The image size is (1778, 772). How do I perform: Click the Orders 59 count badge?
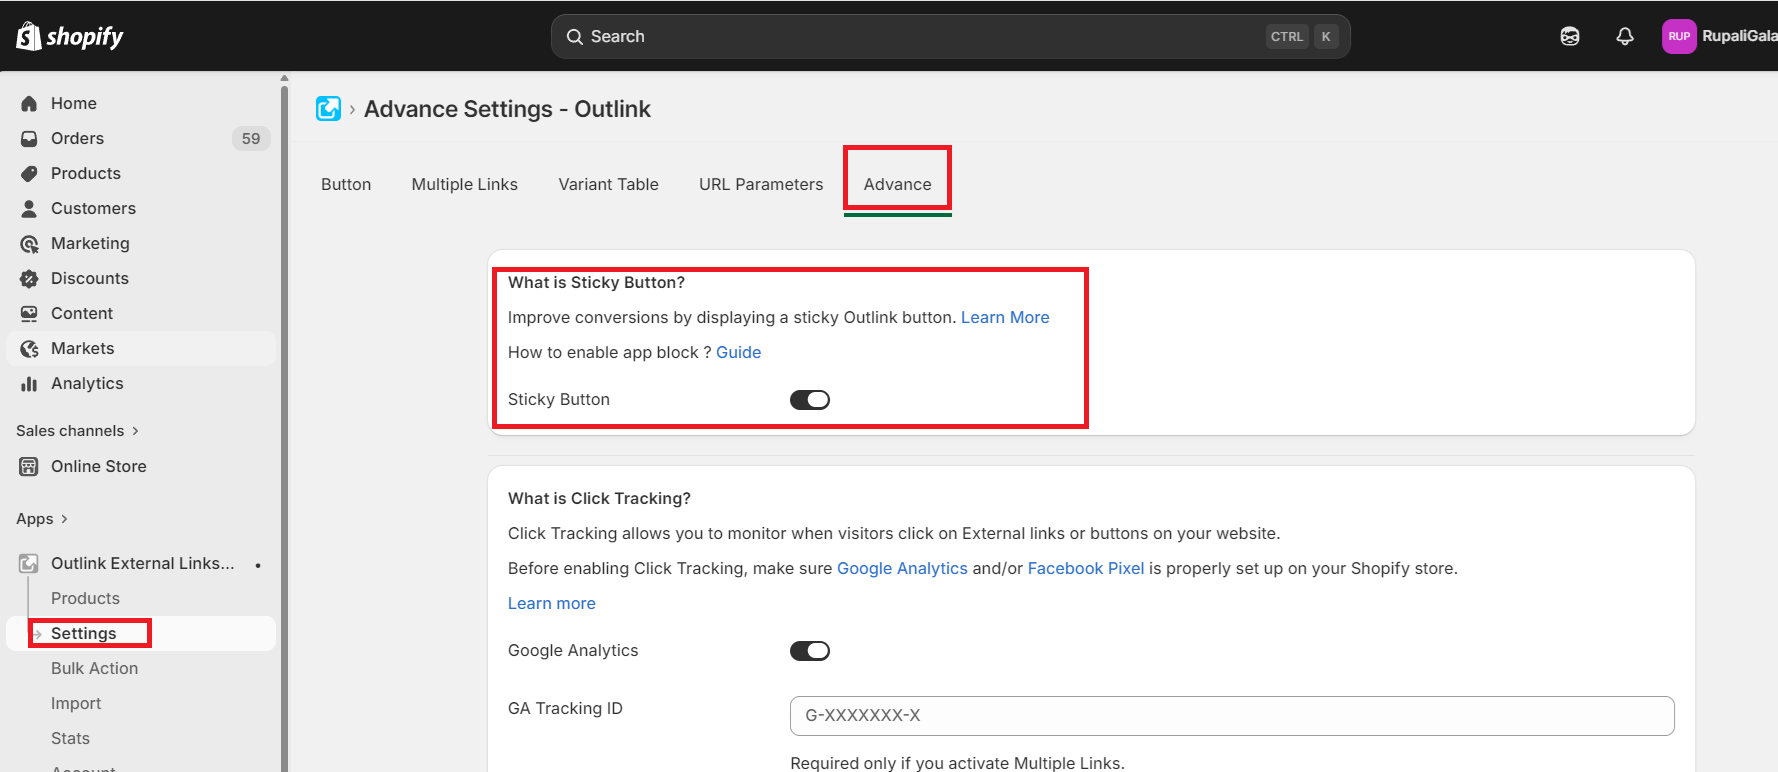pyautogui.click(x=251, y=138)
